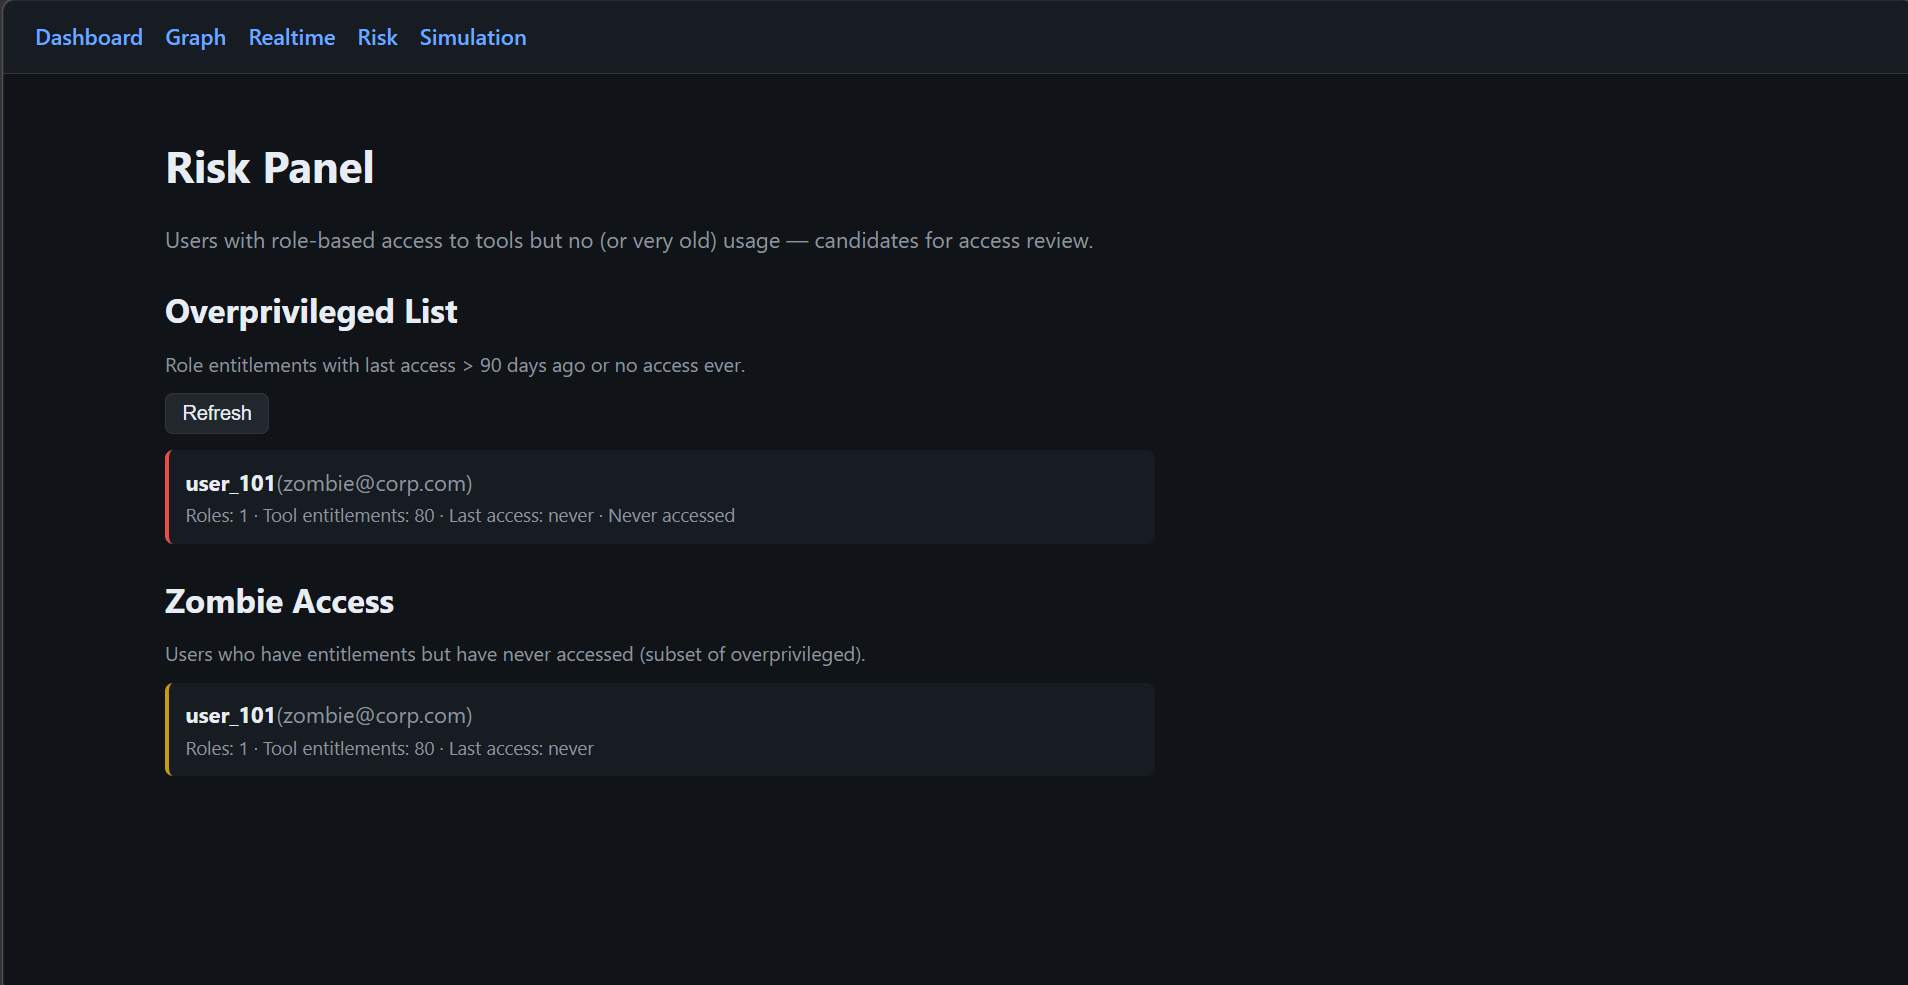1908x985 pixels.
Task: Click the Overprivileged List section heading
Action: [x=311, y=312]
